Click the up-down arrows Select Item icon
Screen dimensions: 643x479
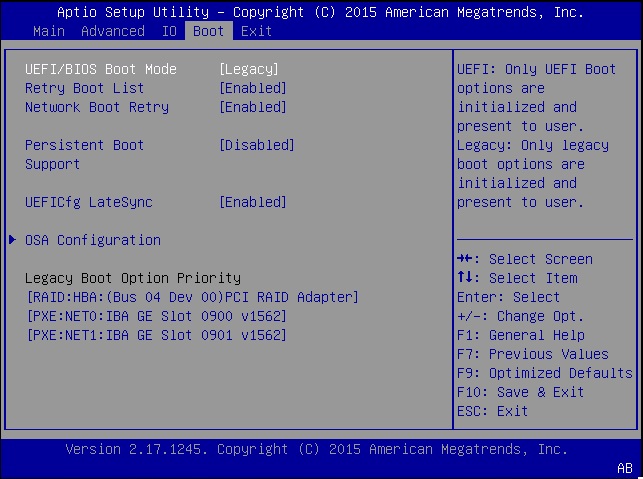pos(465,277)
